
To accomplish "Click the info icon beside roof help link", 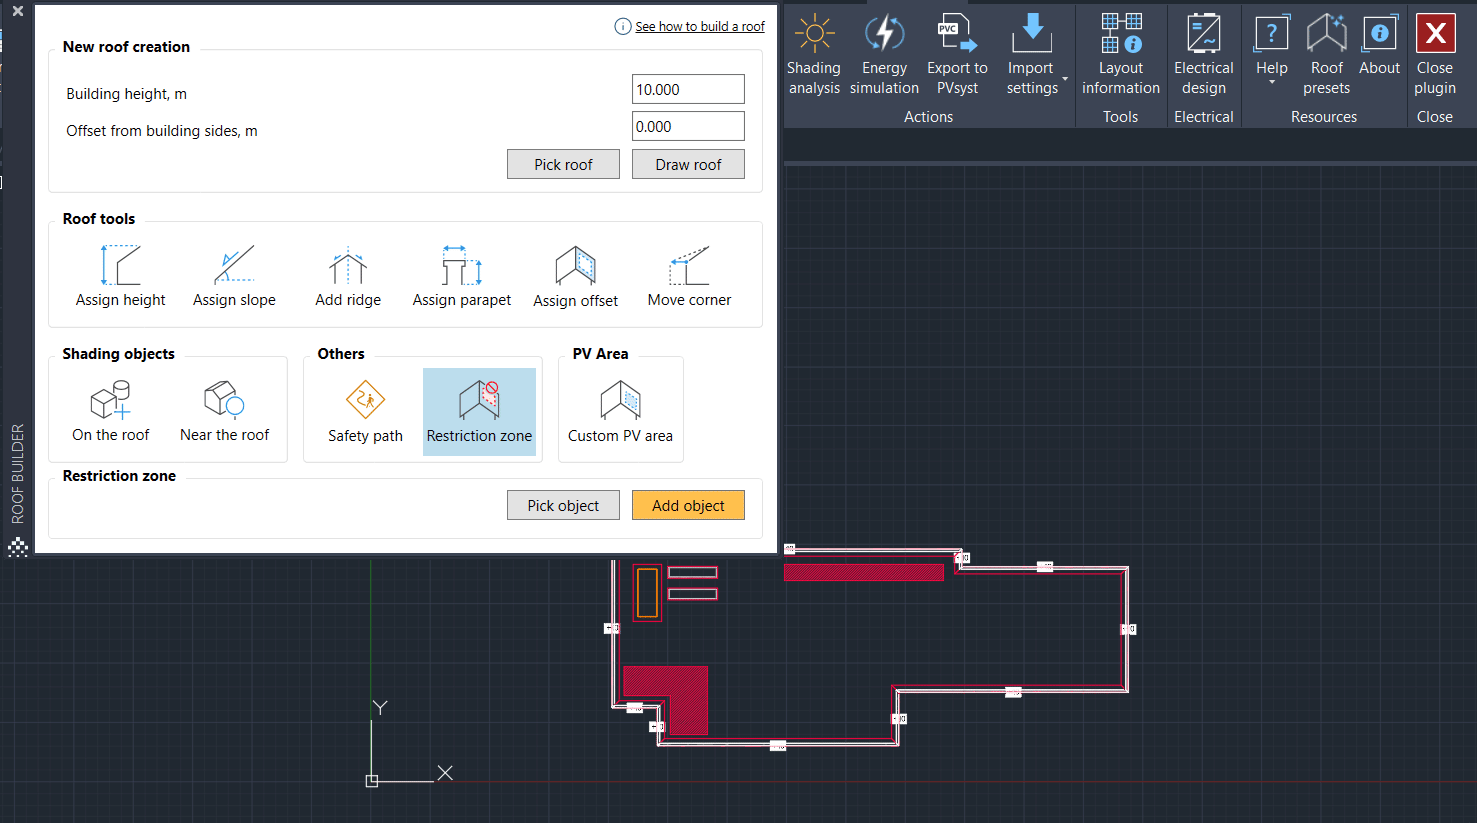I will (623, 27).
